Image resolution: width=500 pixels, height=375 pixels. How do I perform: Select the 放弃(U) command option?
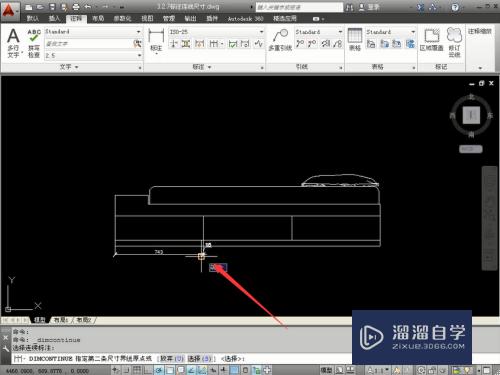(172, 359)
